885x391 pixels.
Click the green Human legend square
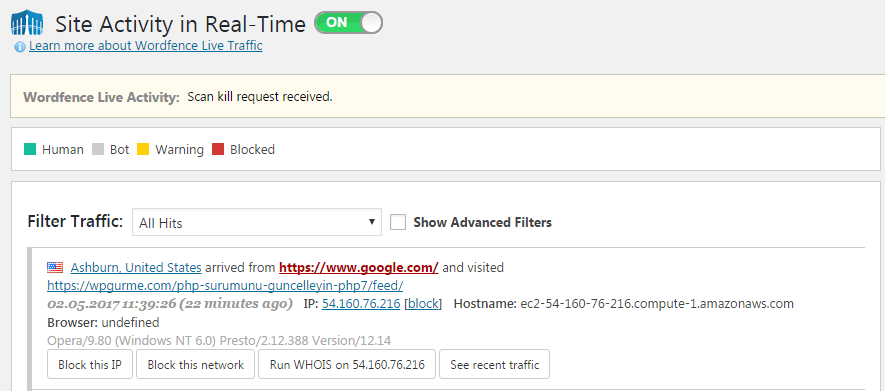pyautogui.click(x=30, y=150)
